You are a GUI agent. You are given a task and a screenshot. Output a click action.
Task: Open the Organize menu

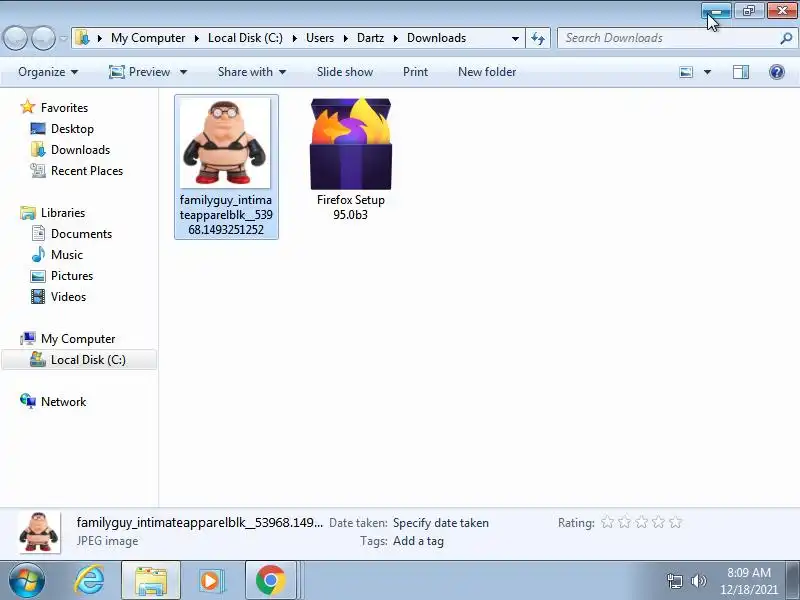coord(48,72)
